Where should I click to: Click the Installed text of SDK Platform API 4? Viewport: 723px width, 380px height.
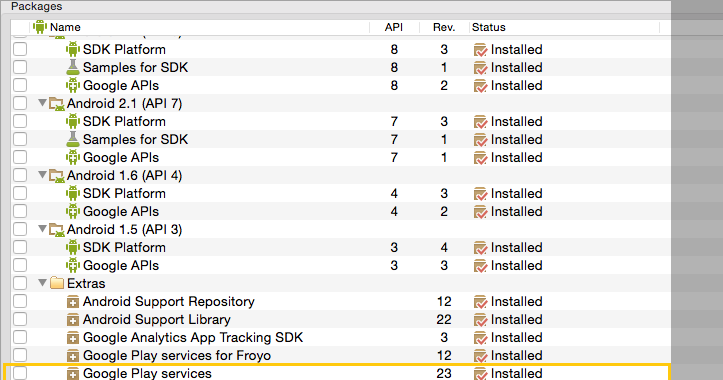516,193
